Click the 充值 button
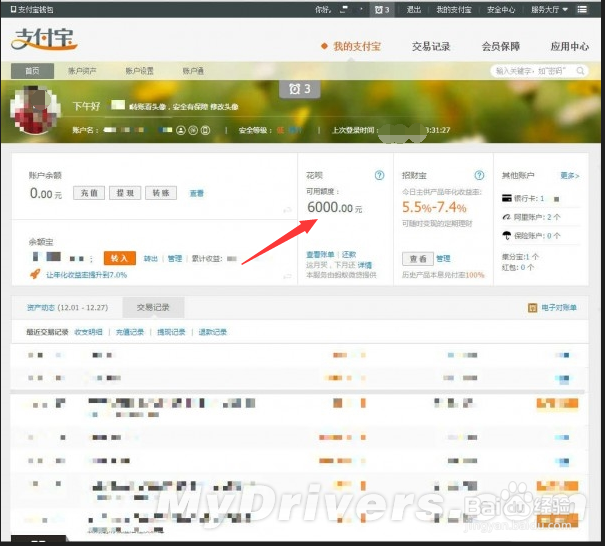 tap(89, 193)
